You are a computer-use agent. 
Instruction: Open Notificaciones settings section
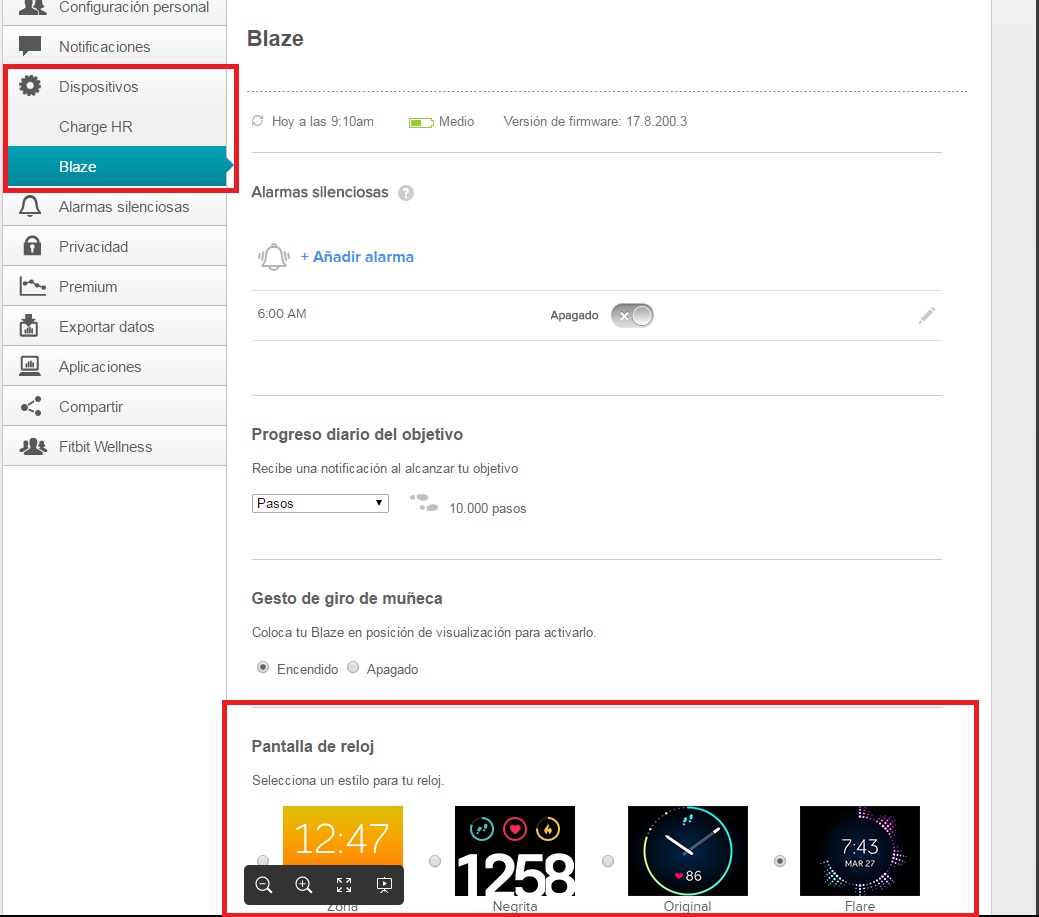click(x=115, y=46)
